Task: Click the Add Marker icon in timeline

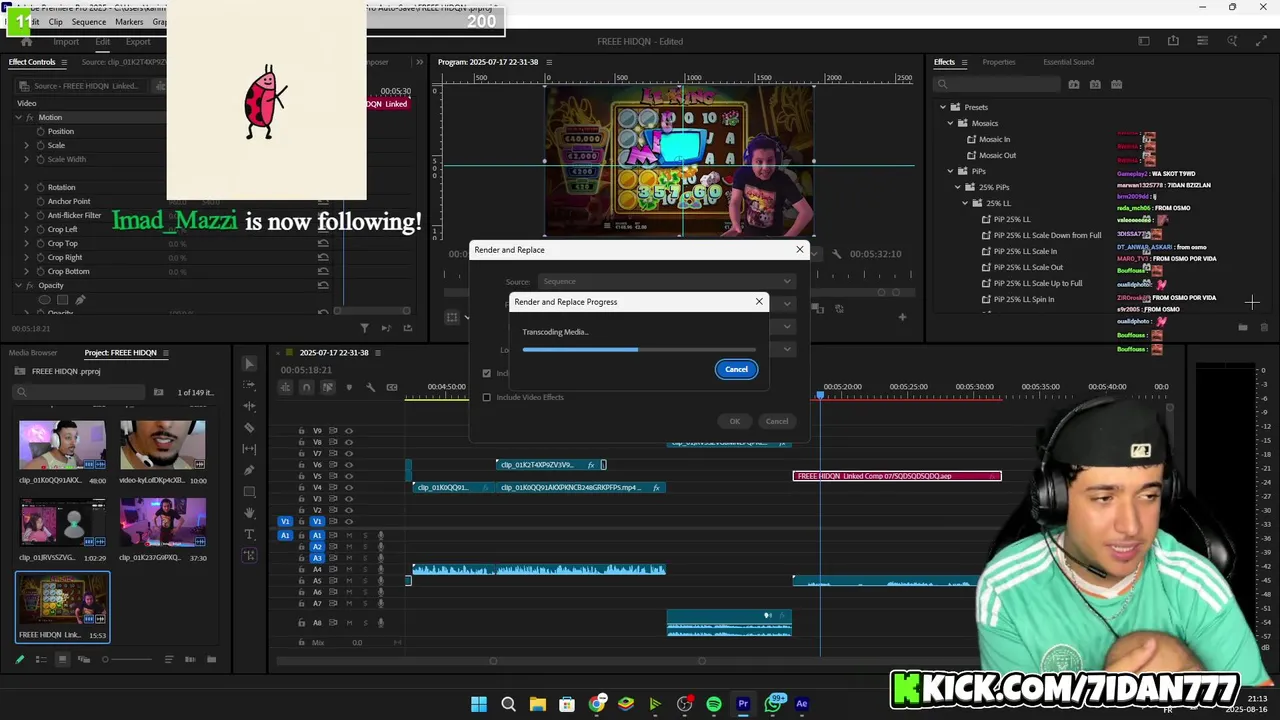Action: pos(349,387)
